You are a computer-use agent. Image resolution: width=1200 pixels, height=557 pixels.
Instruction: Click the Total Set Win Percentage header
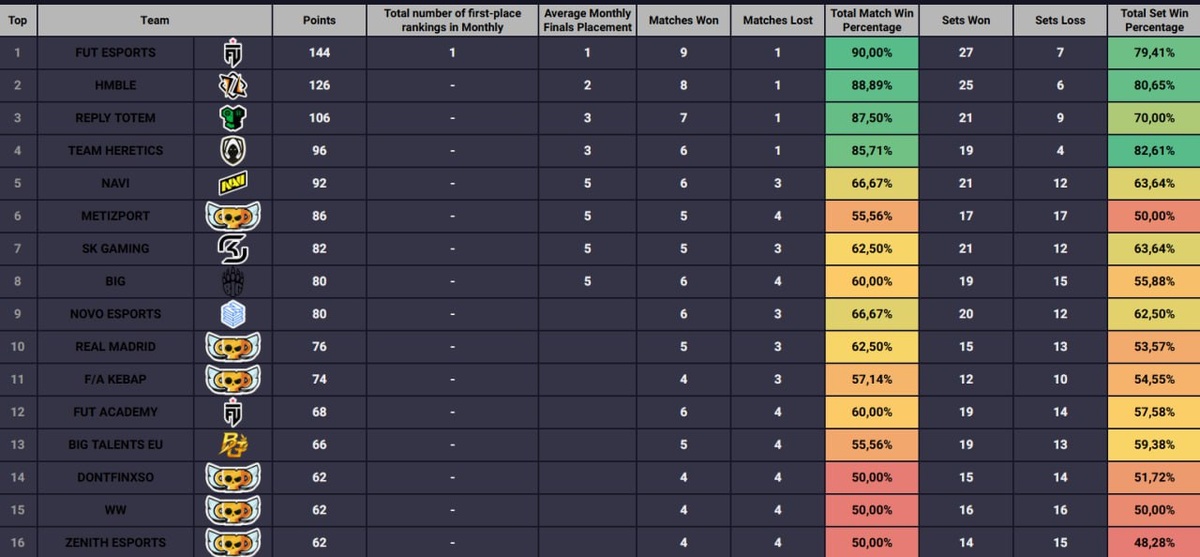click(1153, 20)
